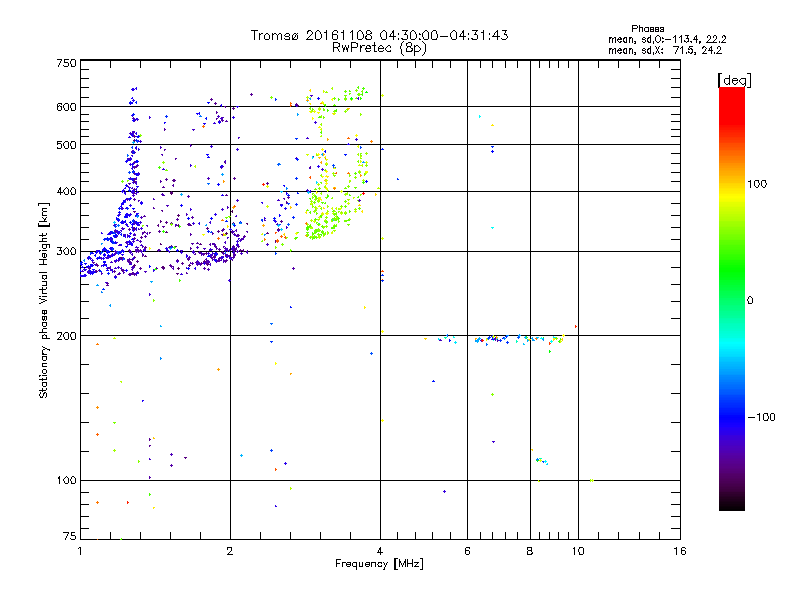
Task: Click the '0' colorbar tick label
Action: point(750,301)
